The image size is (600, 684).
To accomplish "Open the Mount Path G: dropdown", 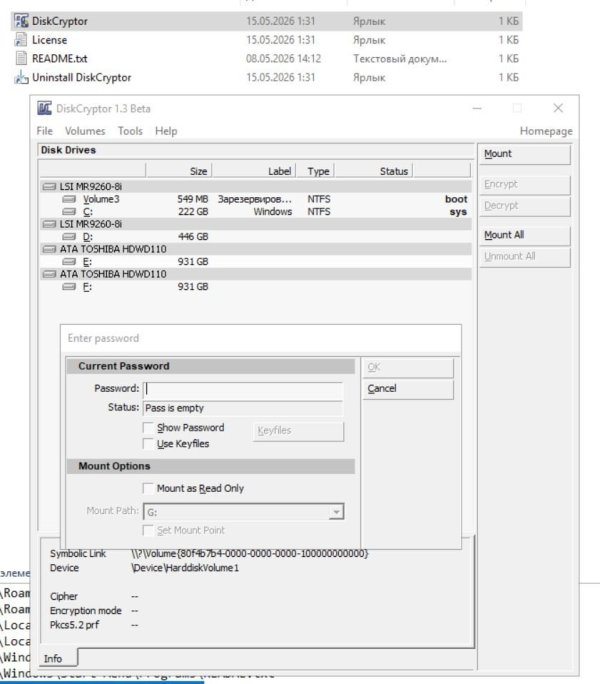I will tap(336, 512).
